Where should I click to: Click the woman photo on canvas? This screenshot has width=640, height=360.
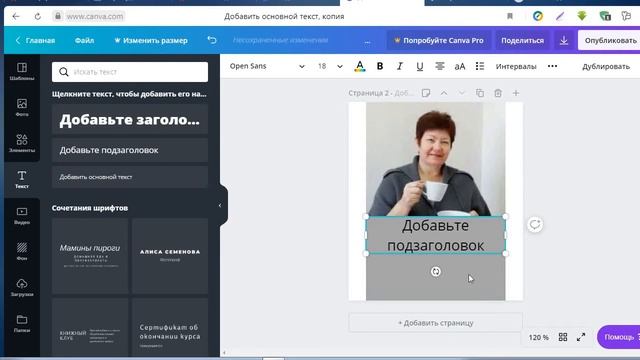[436, 159]
